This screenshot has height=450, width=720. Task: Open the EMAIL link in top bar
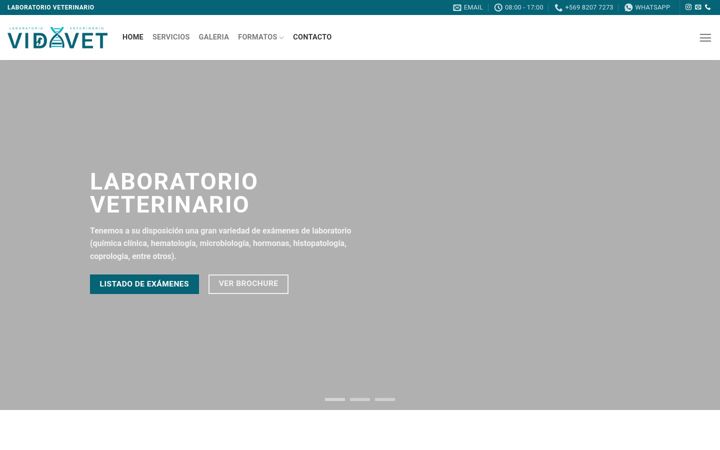[x=468, y=7]
